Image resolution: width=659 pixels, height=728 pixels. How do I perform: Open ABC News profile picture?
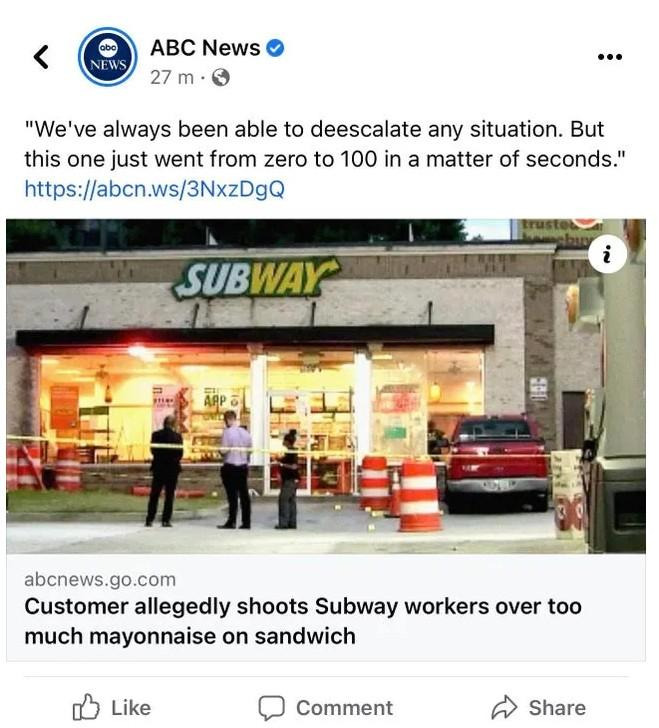click(x=107, y=57)
